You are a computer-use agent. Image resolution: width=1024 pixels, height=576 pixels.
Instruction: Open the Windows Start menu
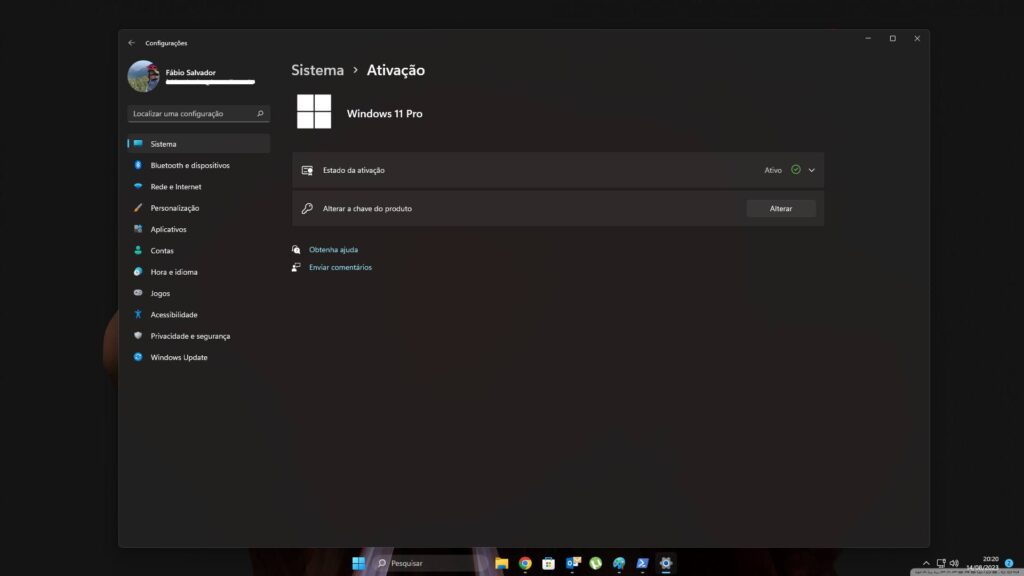359,563
